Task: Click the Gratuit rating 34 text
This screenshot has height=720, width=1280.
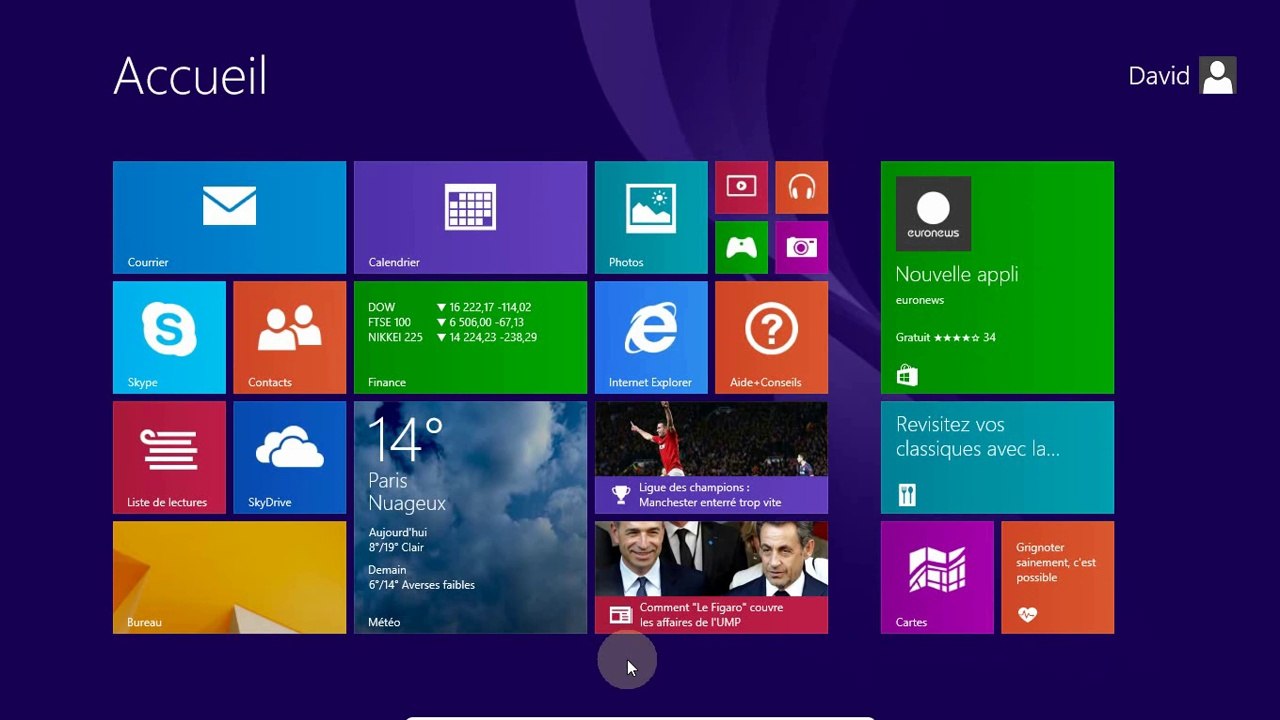Action: (x=946, y=338)
